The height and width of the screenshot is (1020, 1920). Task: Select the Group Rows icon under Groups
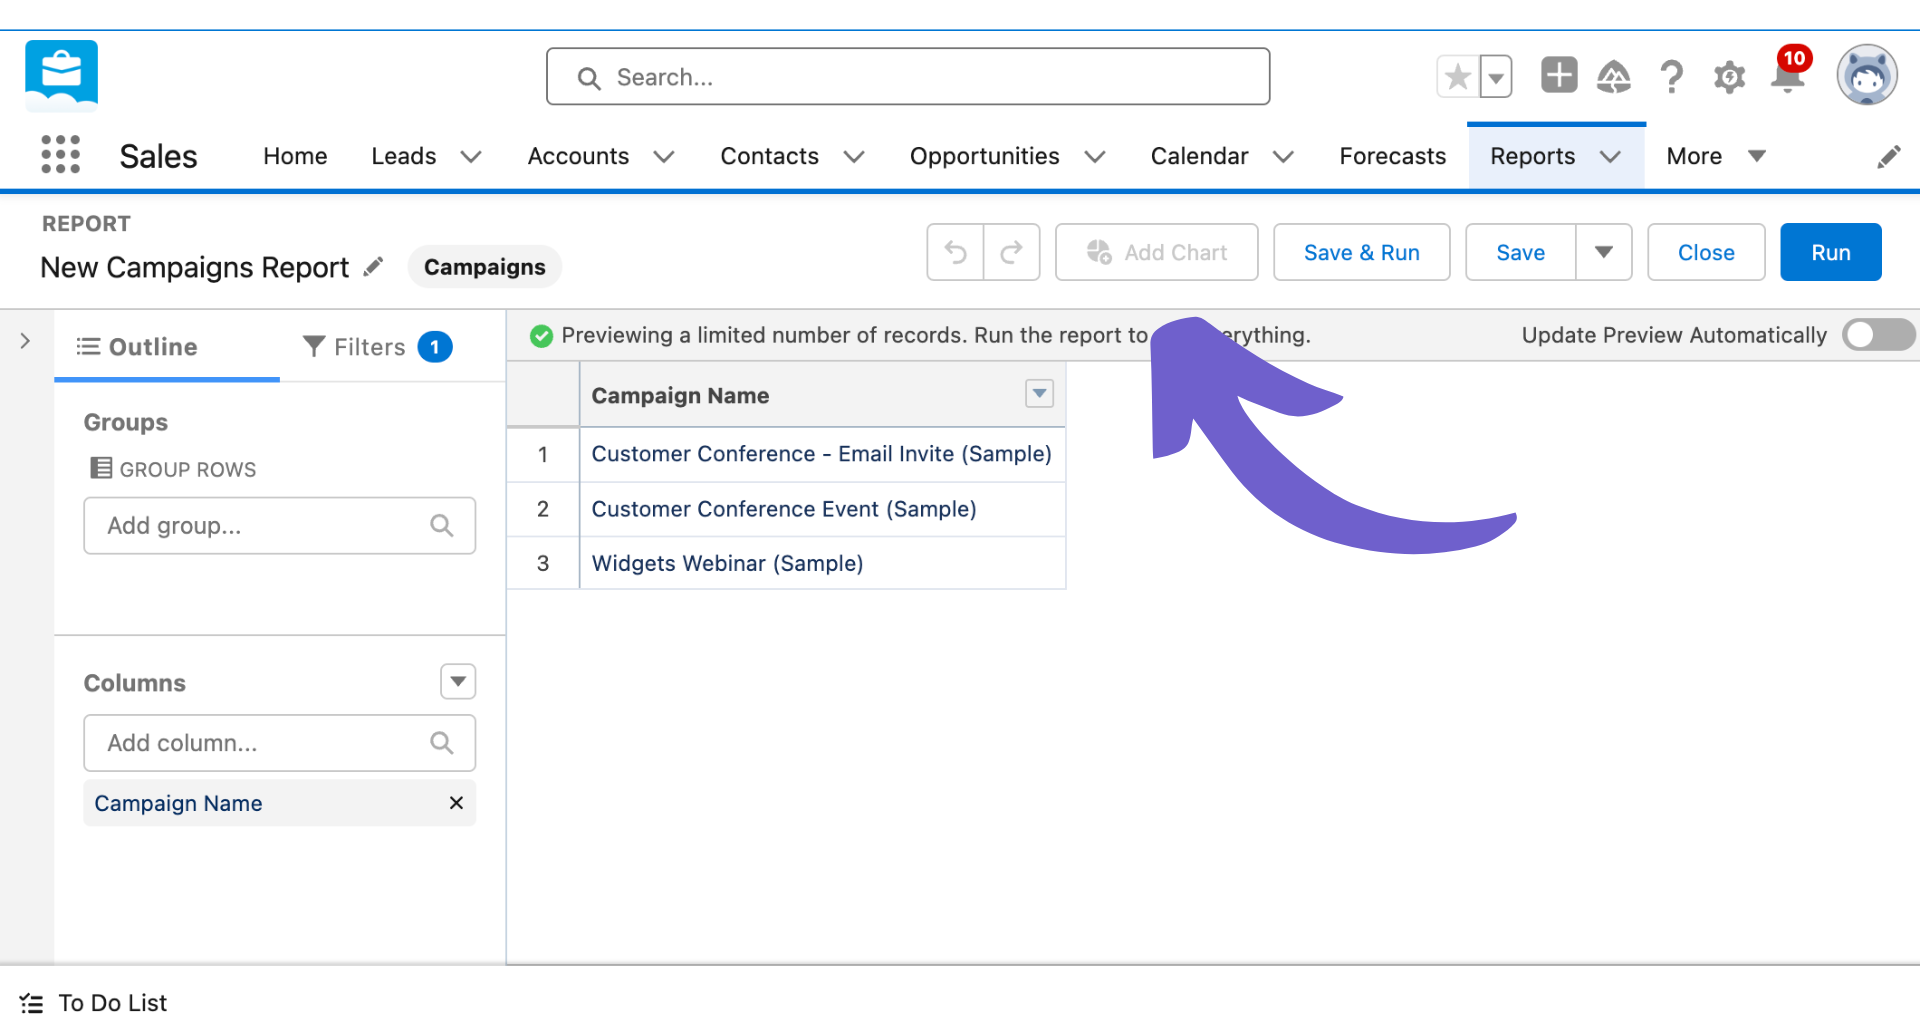click(100, 468)
